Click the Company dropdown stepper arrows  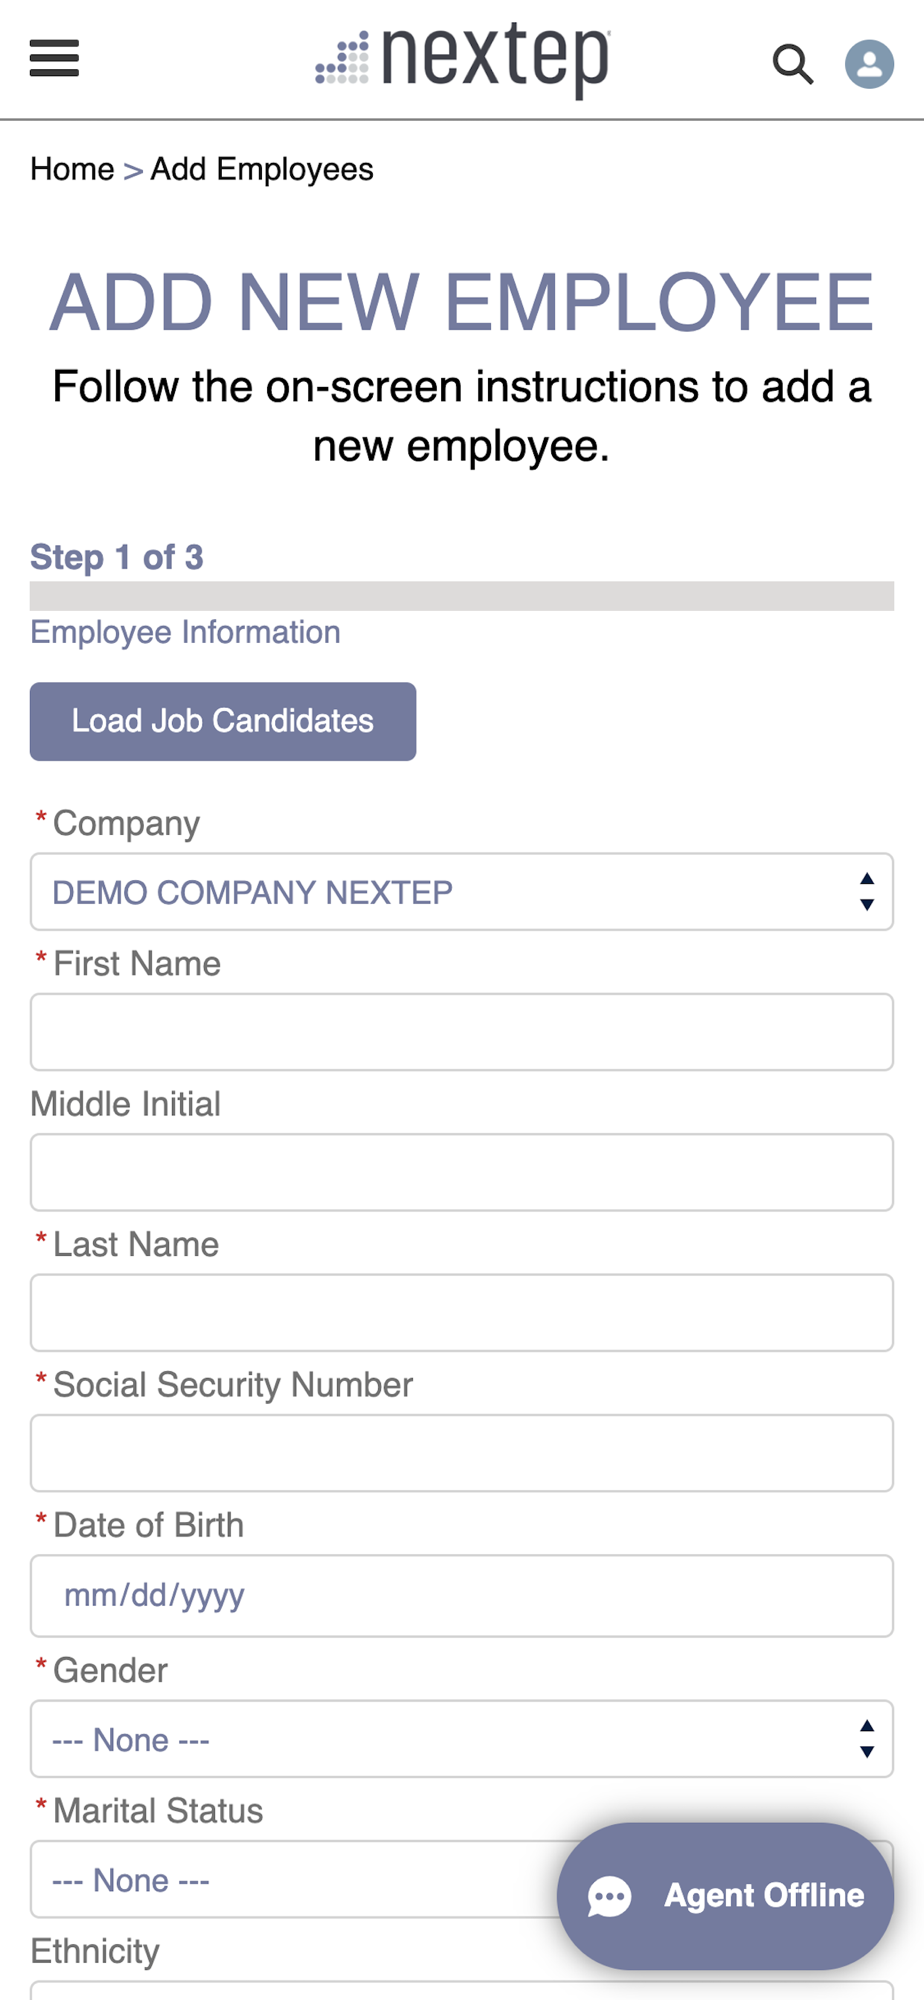(x=867, y=891)
